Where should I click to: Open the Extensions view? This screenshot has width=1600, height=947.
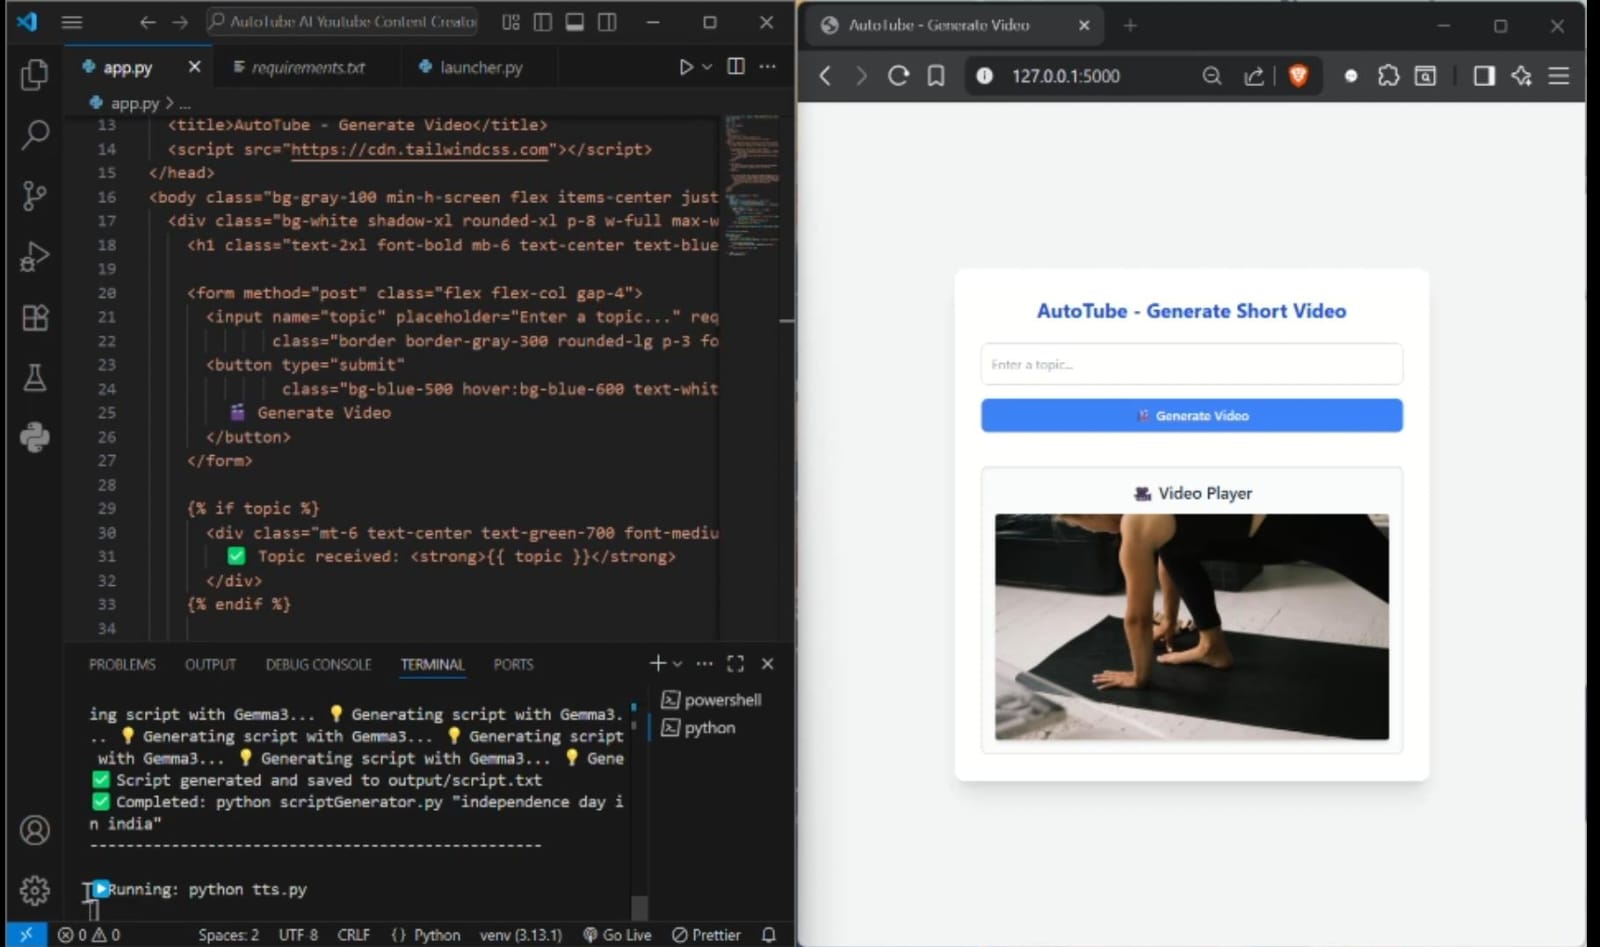click(x=34, y=318)
